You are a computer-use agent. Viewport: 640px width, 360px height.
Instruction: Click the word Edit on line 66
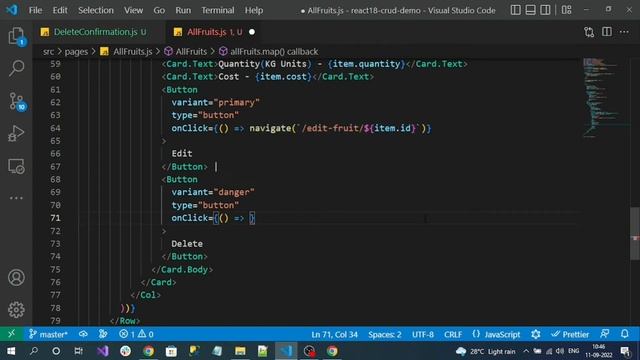pyautogui.click(x=182, y=153)
